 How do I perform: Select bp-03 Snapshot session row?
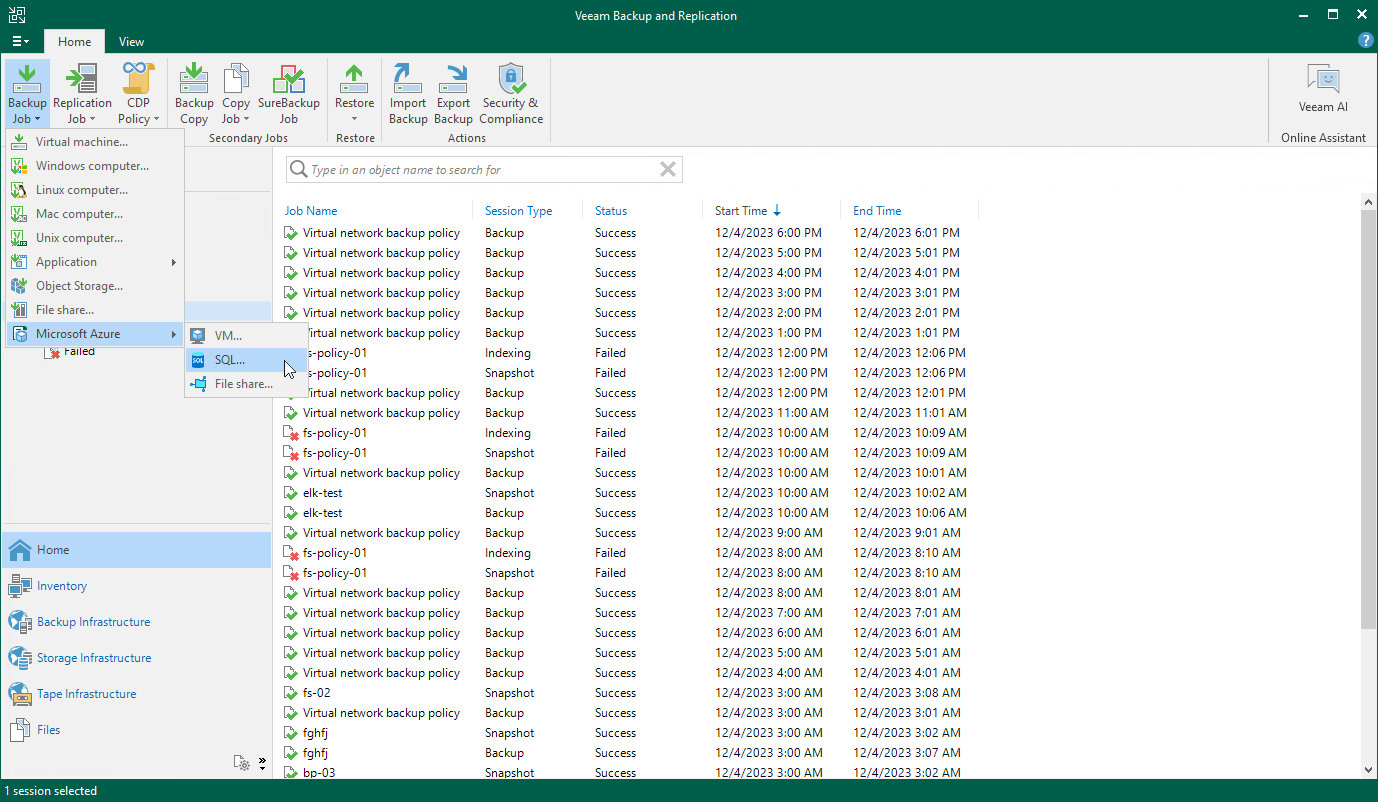tap(630, 773)
